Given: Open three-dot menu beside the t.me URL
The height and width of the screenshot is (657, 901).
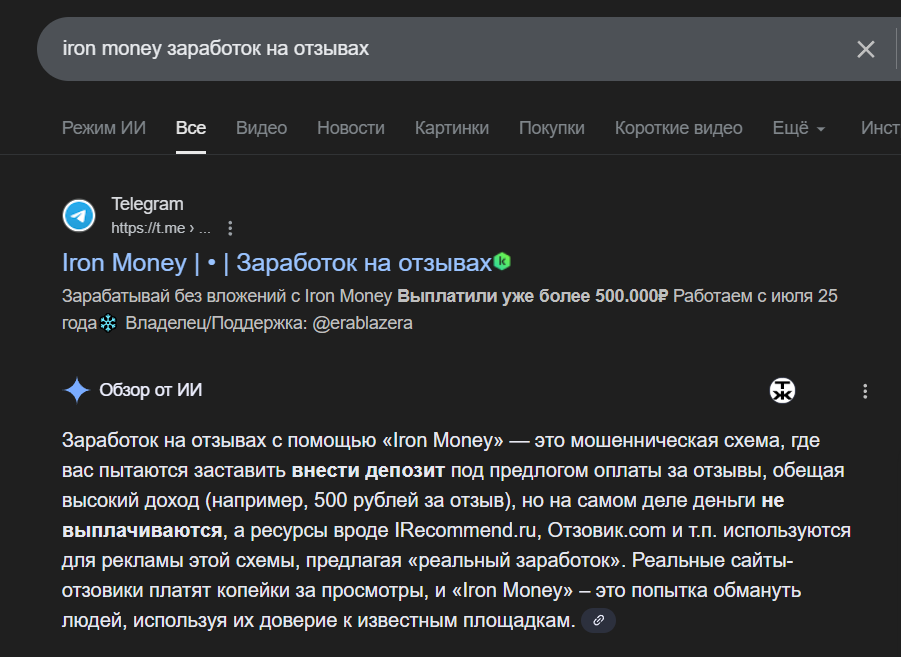Looking at the screenshot, I should point(230,228).
